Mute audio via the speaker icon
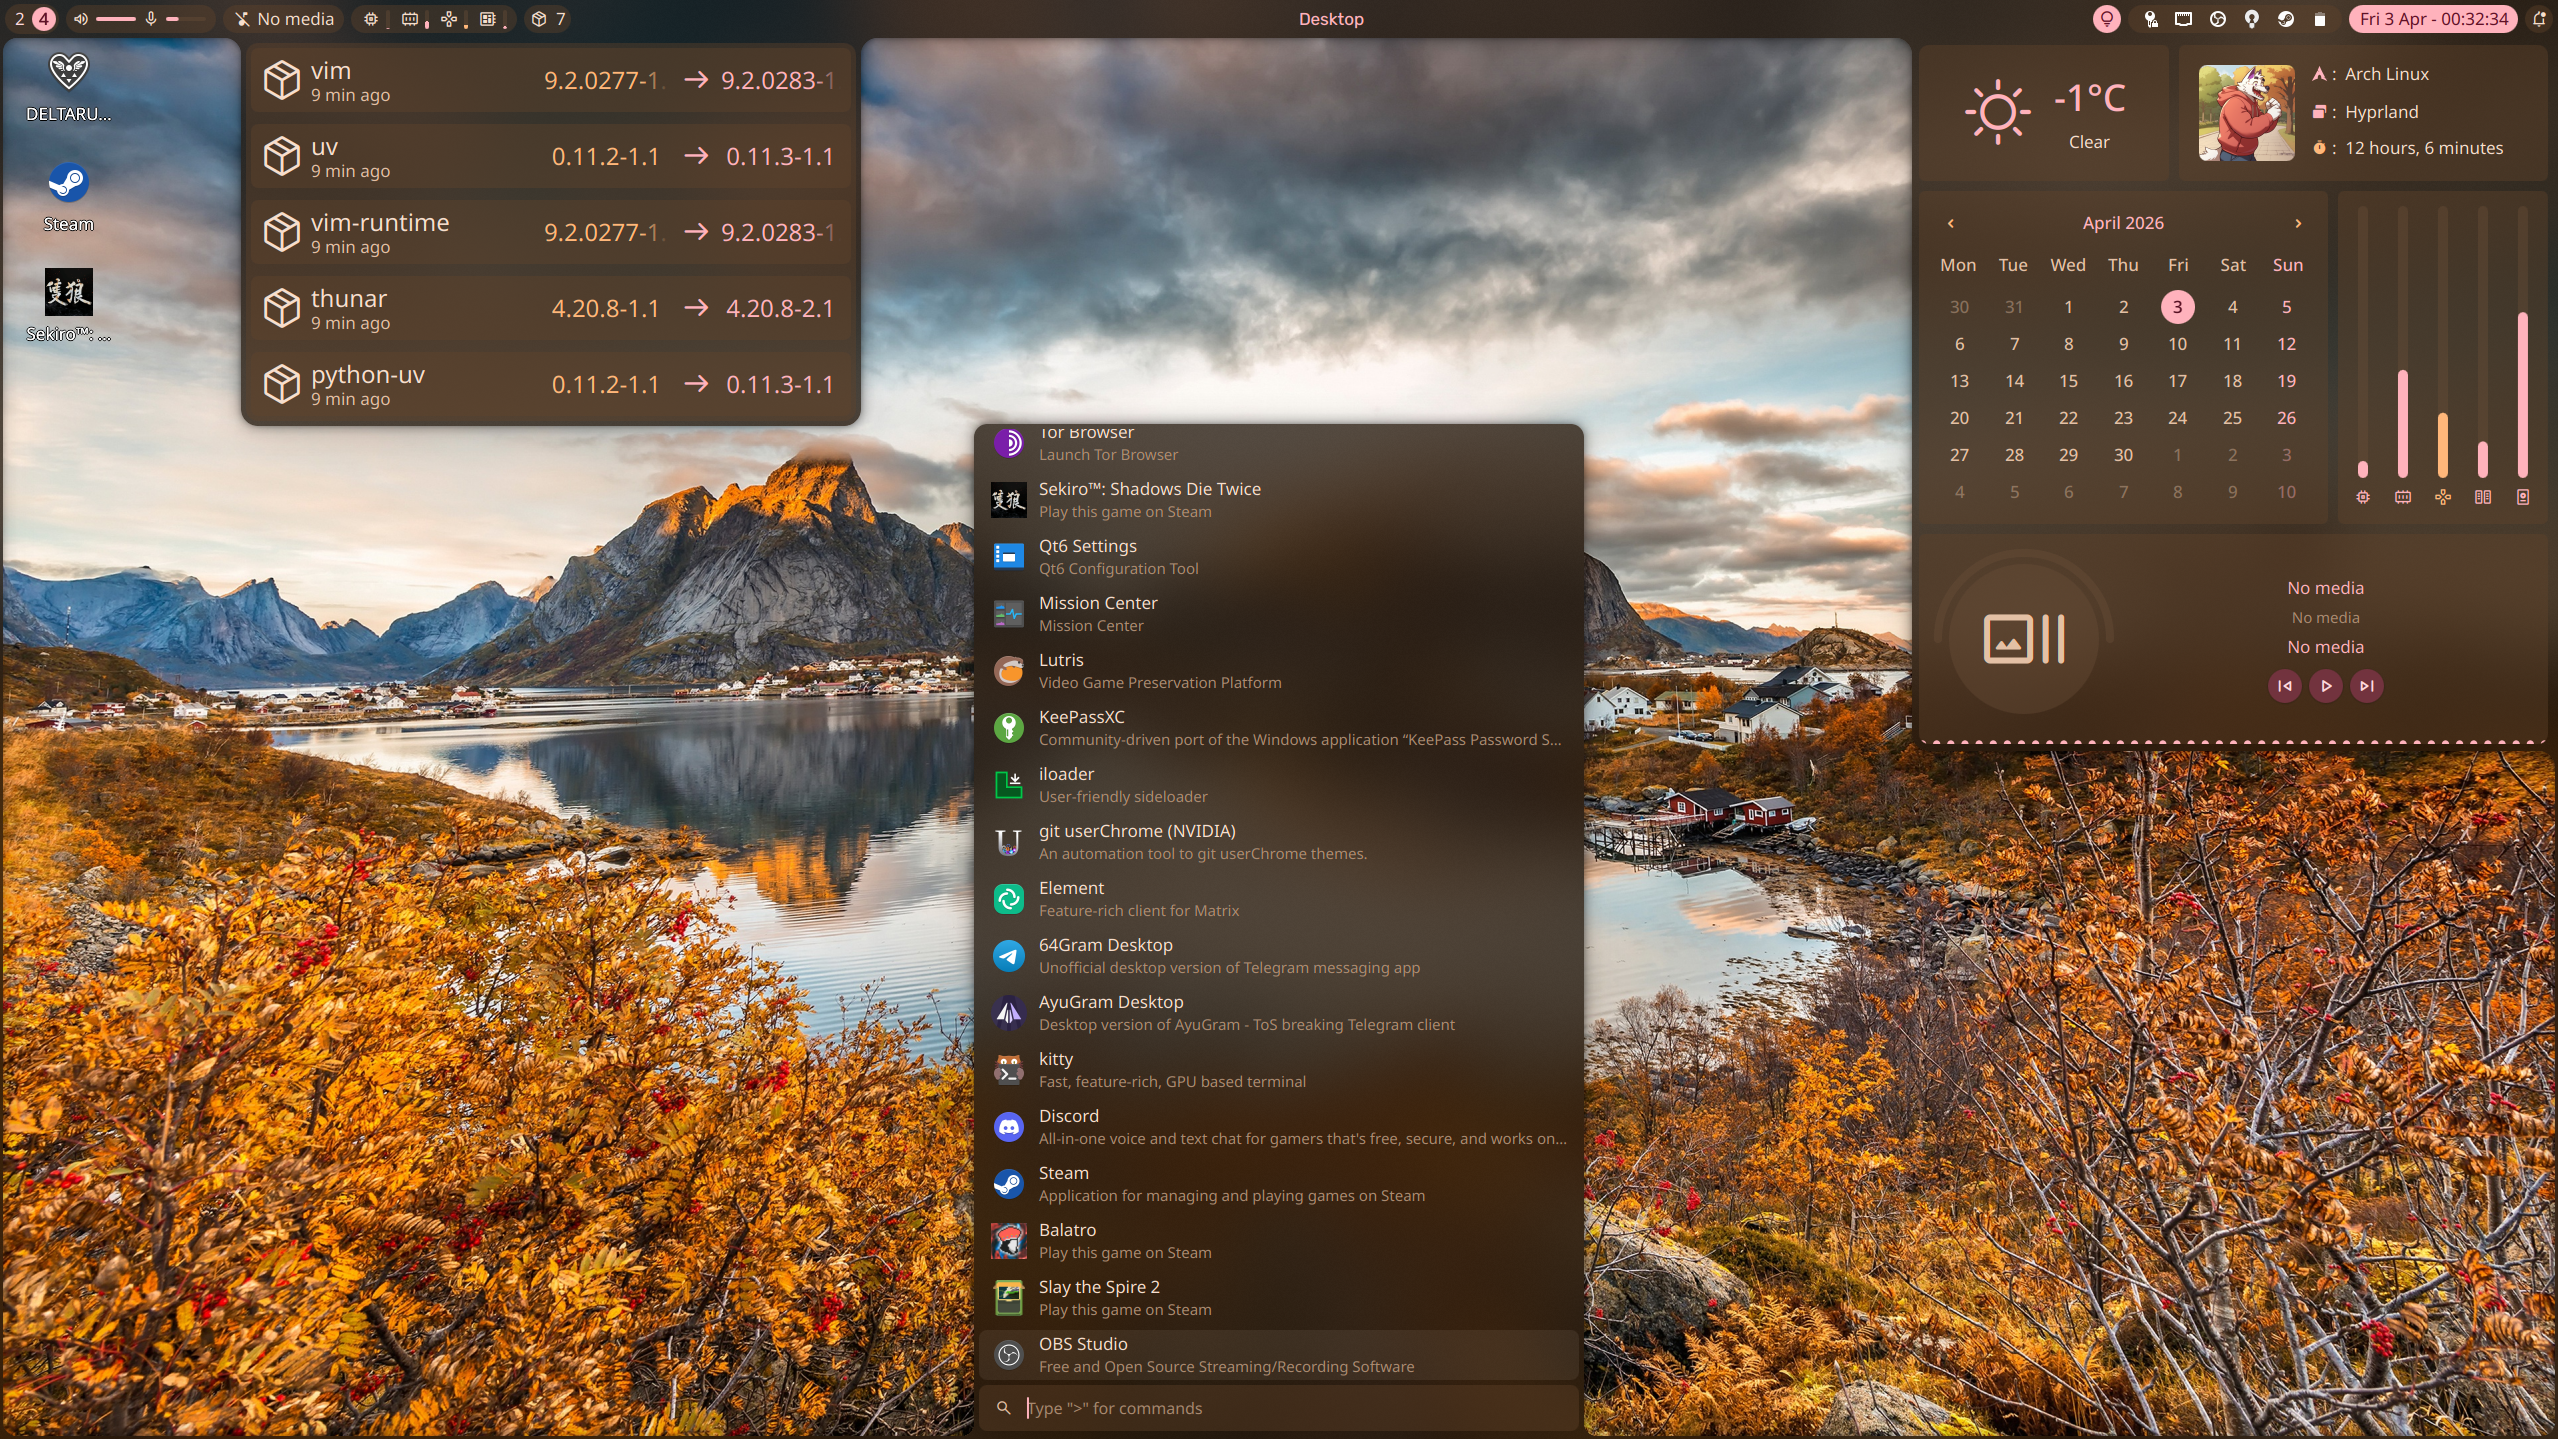Screen dimensions: 2558x1439 click(81, 19)
